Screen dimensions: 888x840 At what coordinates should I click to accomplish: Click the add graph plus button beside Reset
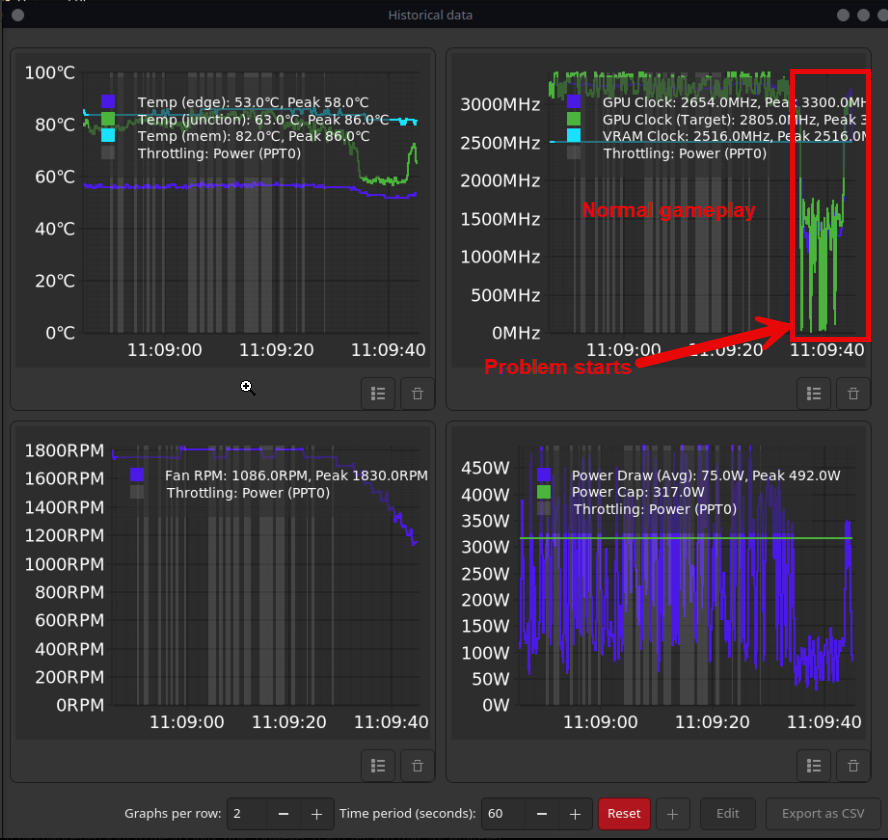[672, 814]
